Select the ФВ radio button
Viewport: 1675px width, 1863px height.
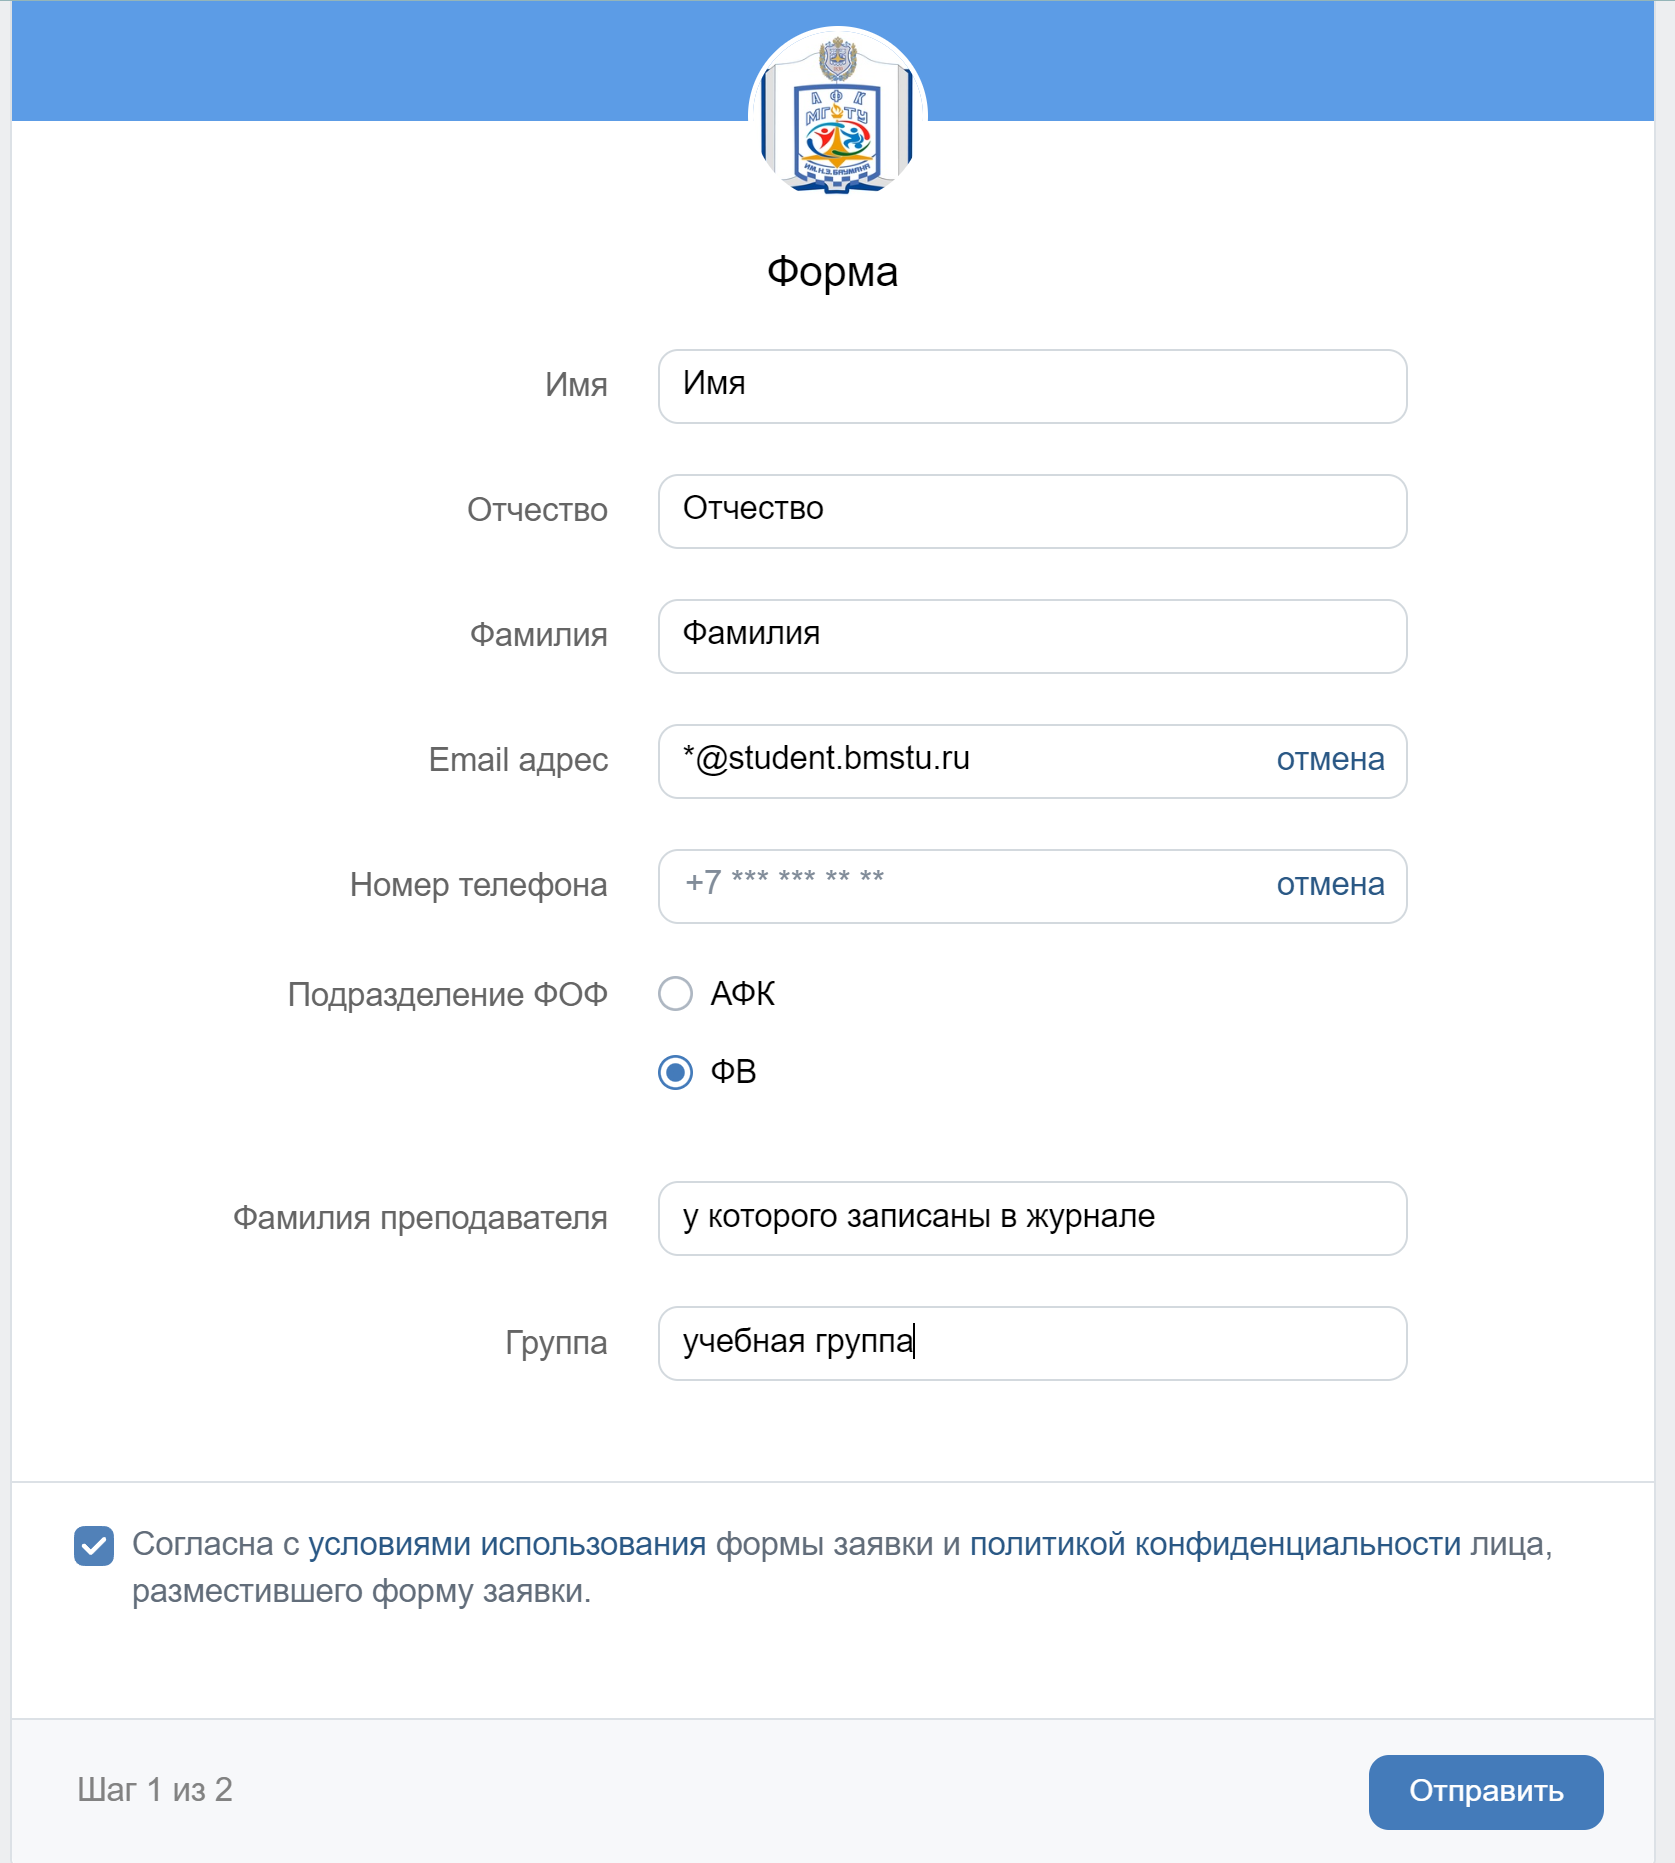pyautogui.click(x=676, y=1072)
